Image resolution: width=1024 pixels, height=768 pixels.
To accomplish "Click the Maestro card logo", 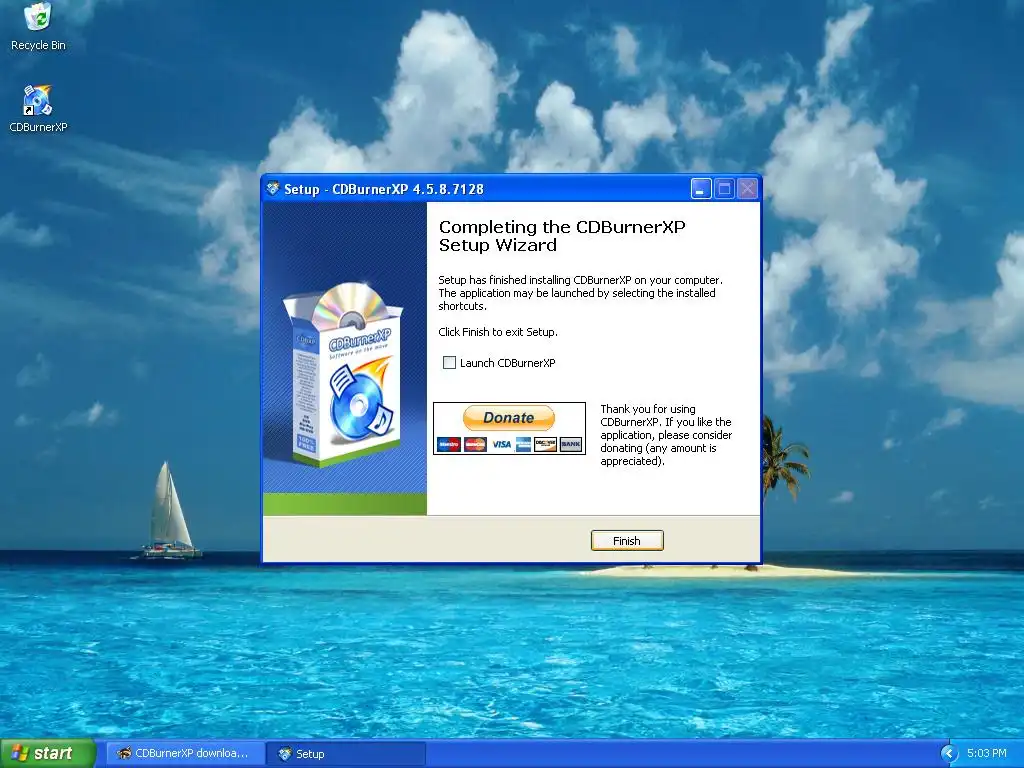I will [449, 445].
